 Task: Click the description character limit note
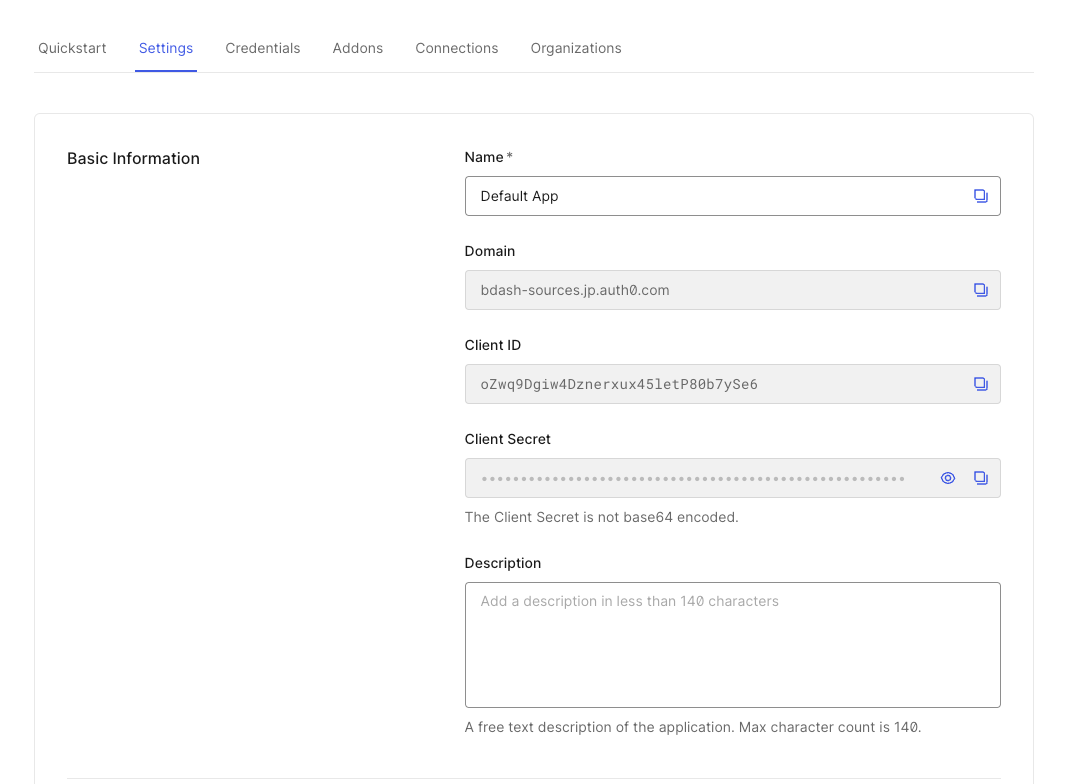692,727
